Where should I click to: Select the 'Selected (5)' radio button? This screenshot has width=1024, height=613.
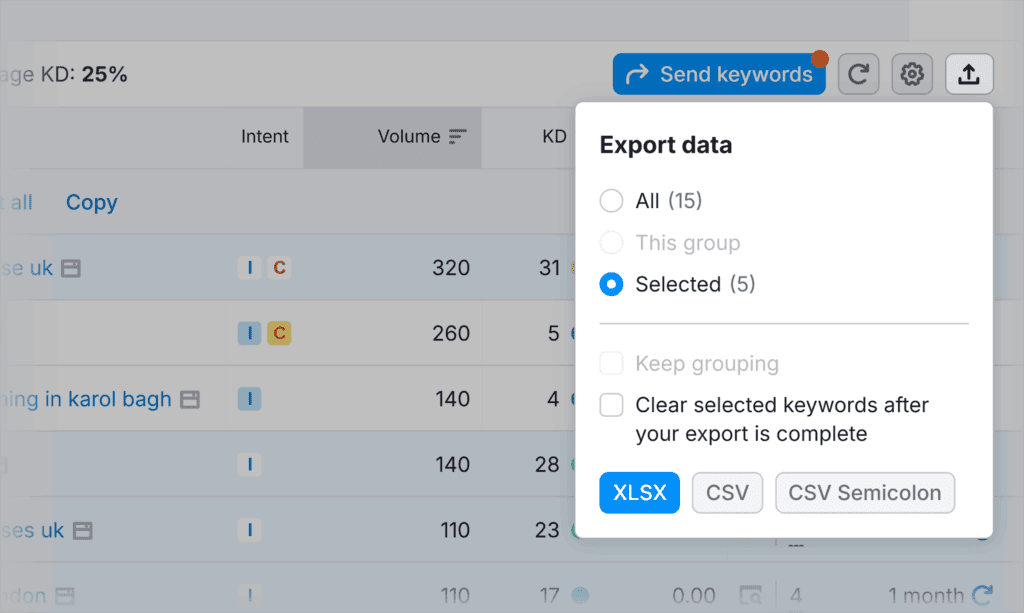pos(611,284)
